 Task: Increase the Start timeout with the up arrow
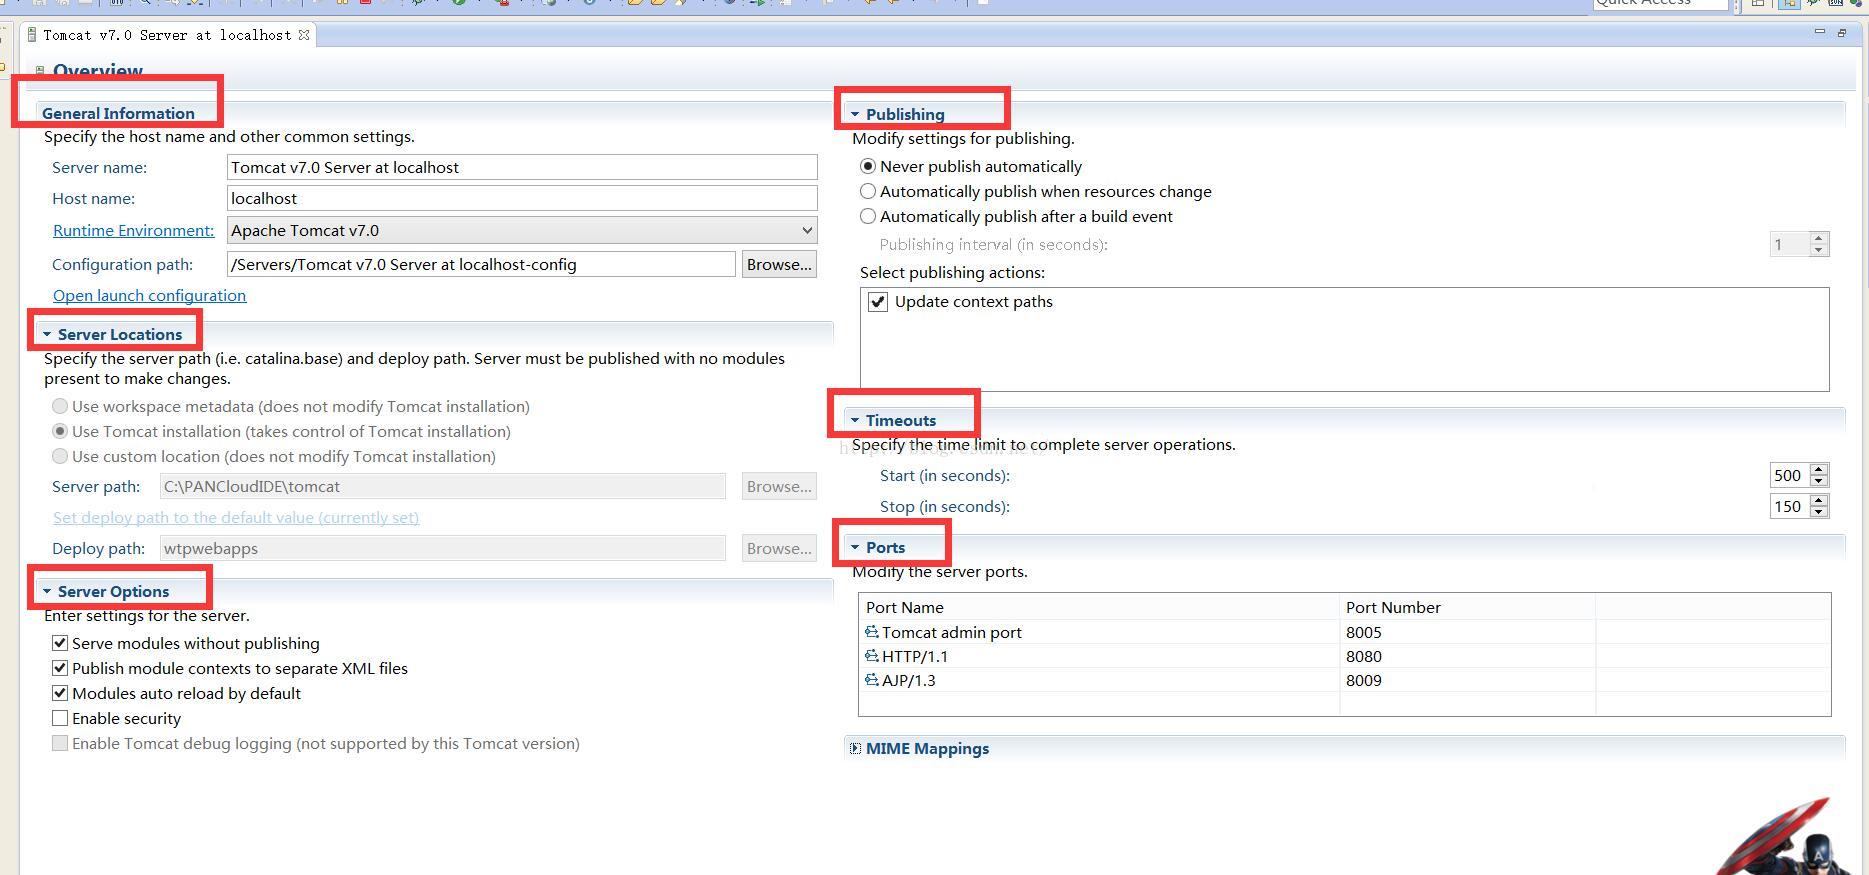(1819, 469)
